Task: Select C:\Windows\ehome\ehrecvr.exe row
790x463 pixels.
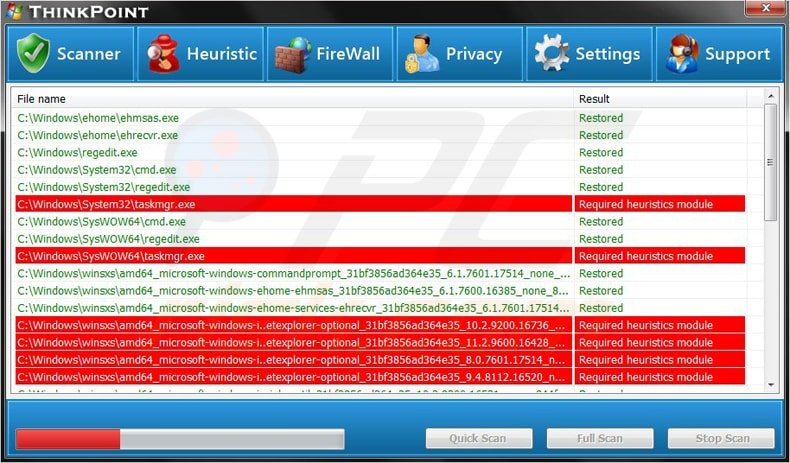Action: pyautogui.click(x=380, y=135)
